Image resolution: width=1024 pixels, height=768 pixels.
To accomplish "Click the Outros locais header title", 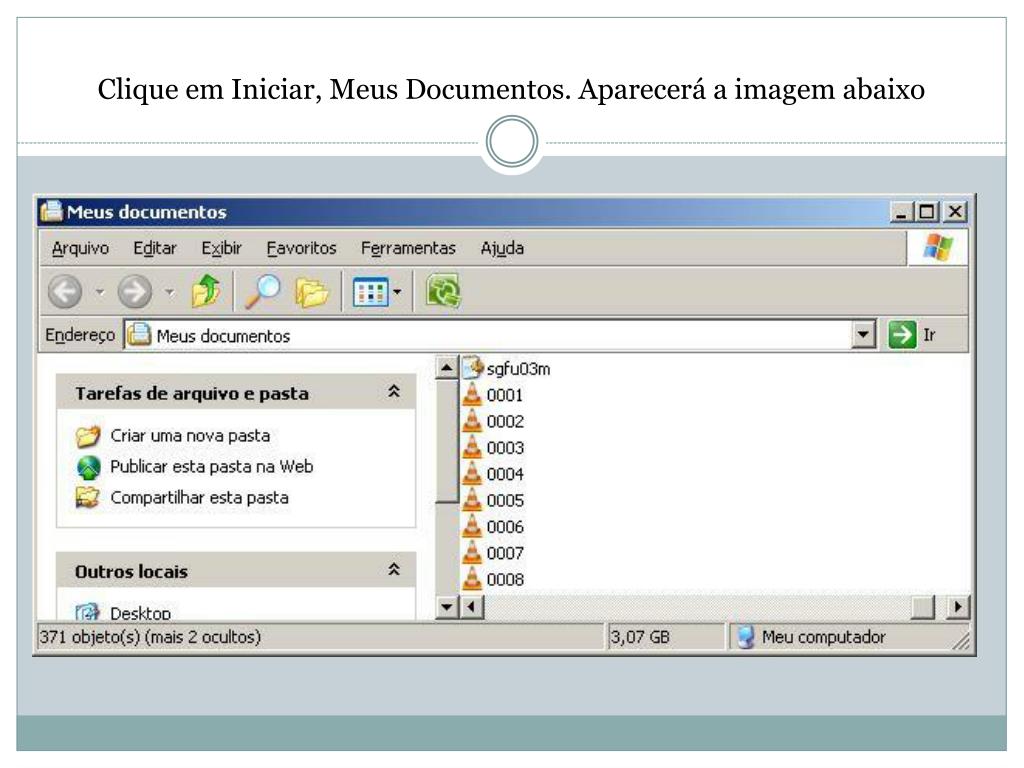I will click(131, 571).
